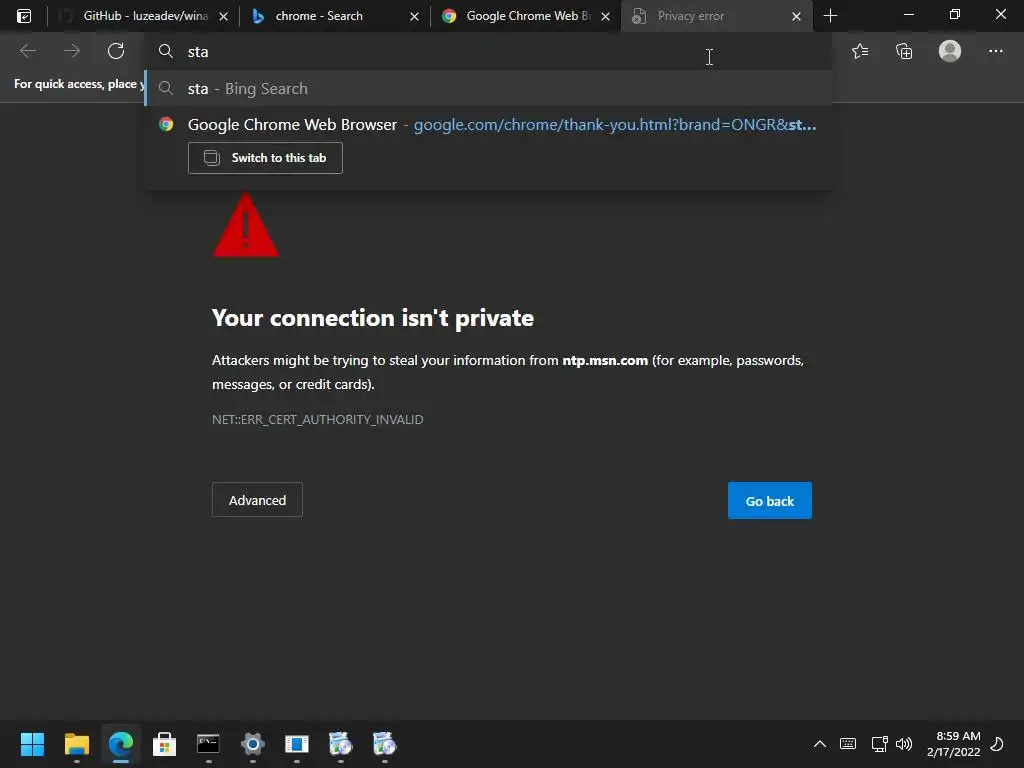
Task: Refresh the current page
Action: [x=116, y=51]
